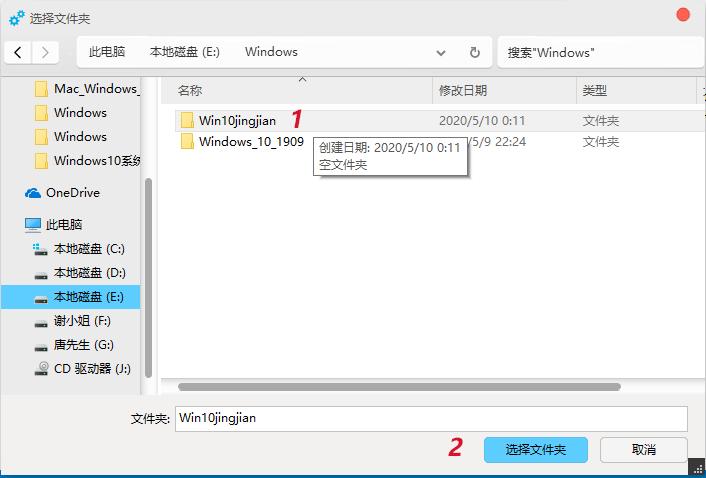The width and height of the screenshot is (706, 478).
Task: Click the OneDrive cloud icon
Action: tap(33, 193)
